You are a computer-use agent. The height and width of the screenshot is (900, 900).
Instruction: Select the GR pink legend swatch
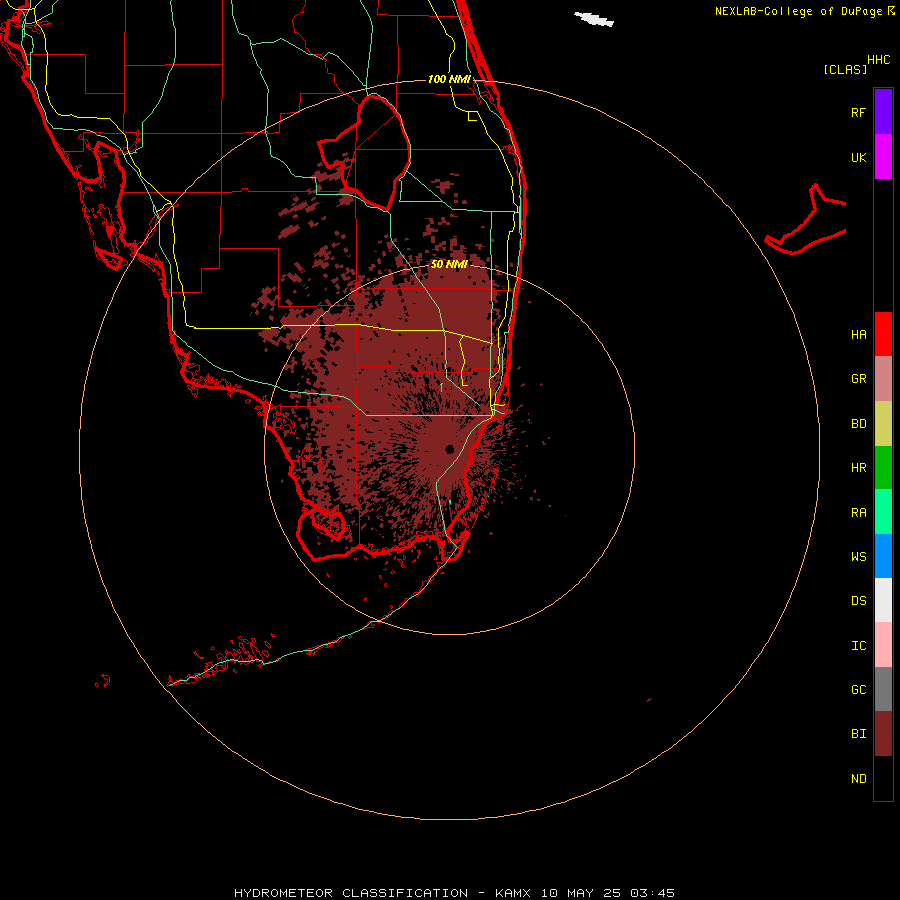point(883,378)
